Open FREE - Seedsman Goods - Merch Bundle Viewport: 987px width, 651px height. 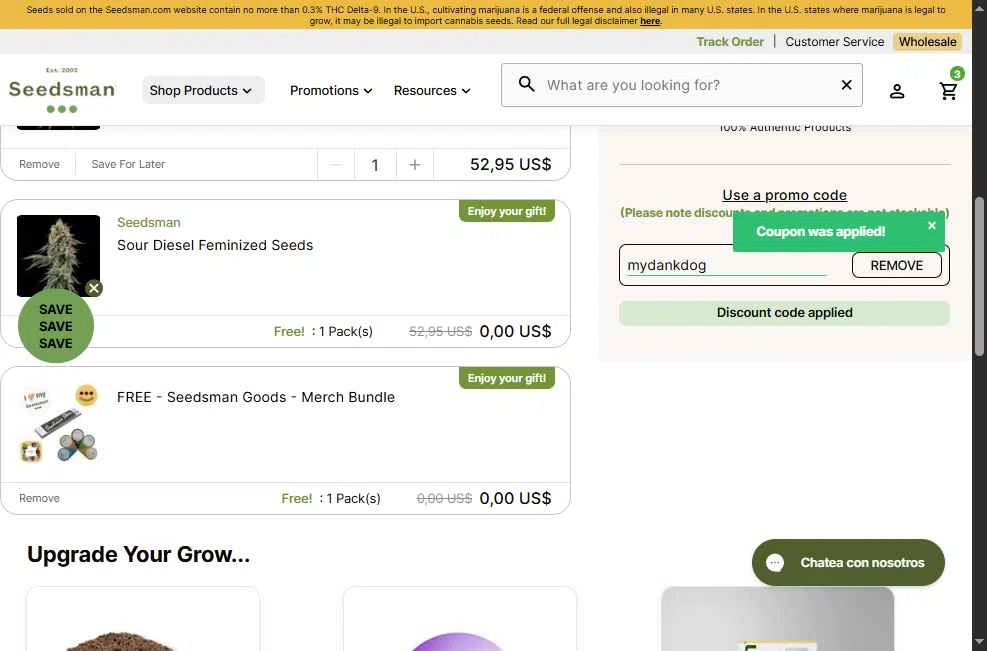coord(256,397)
